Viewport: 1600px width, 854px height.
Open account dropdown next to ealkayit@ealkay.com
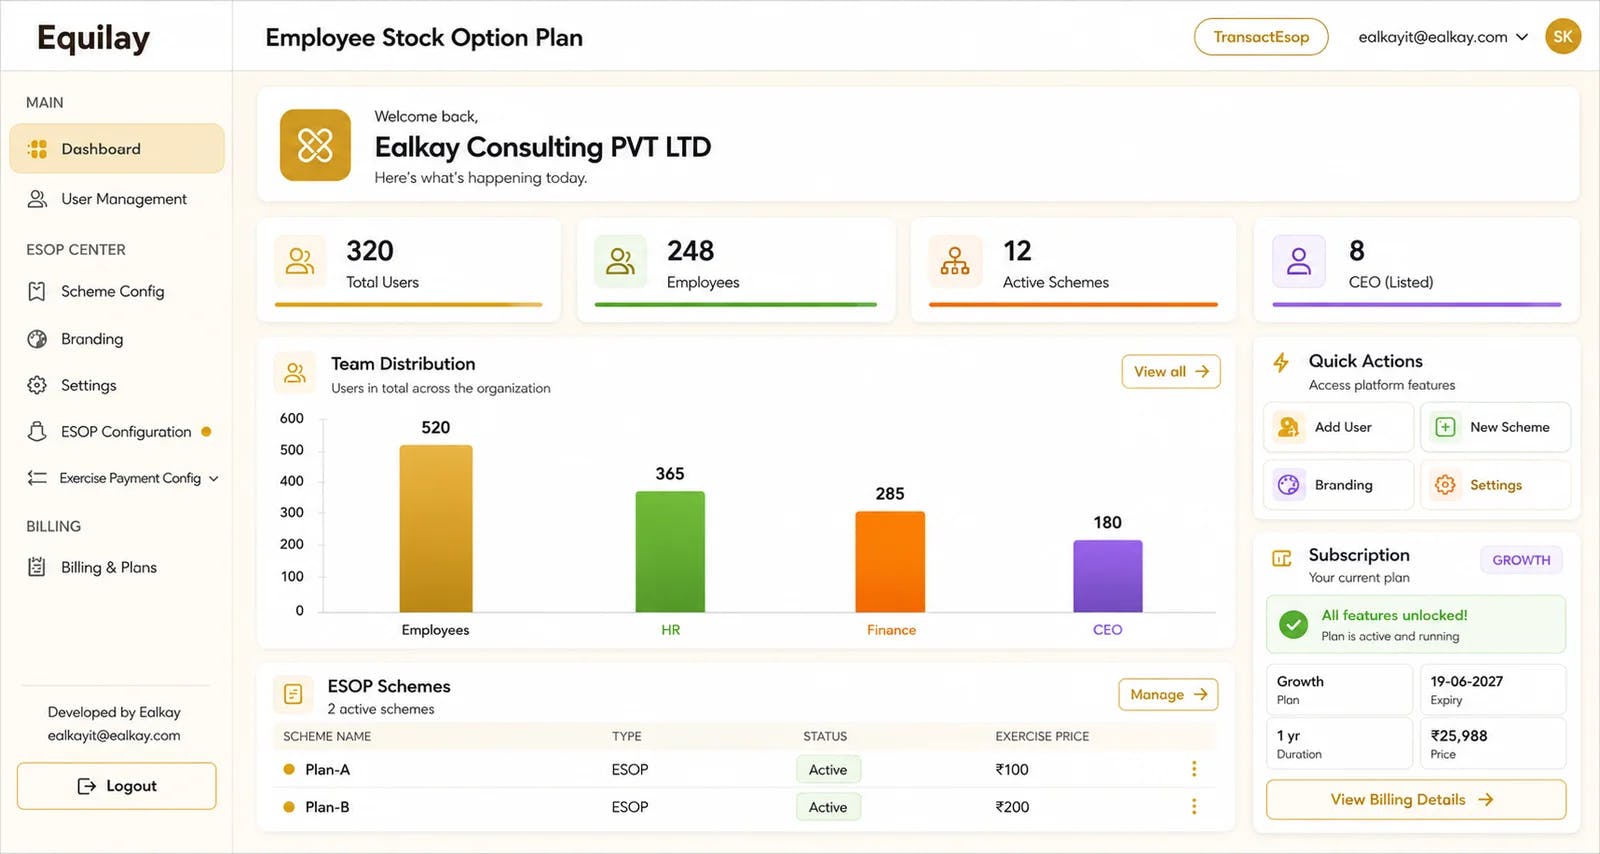[x=1522, y=37]
